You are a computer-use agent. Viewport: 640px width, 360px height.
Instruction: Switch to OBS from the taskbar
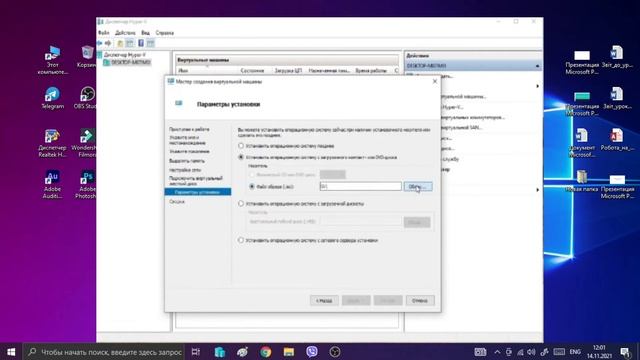pyautogui.click(x=335, y=351)
